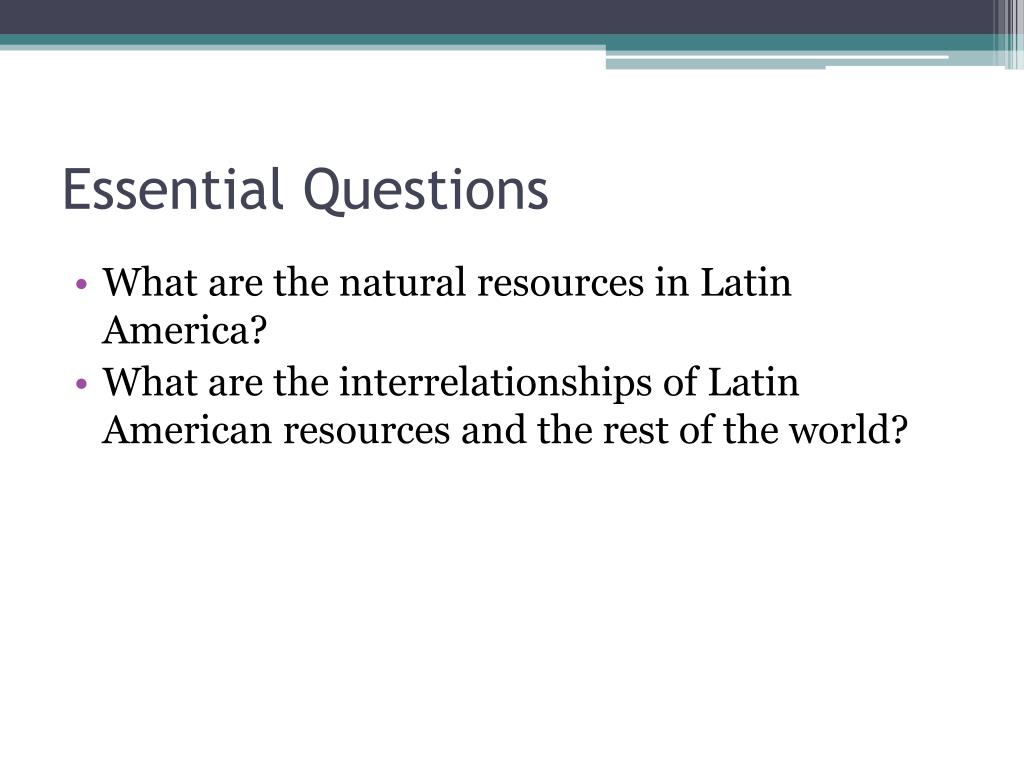Click the first line 'What are the natural resources in Latin'
1024x768 pixels.
[447, 282]
